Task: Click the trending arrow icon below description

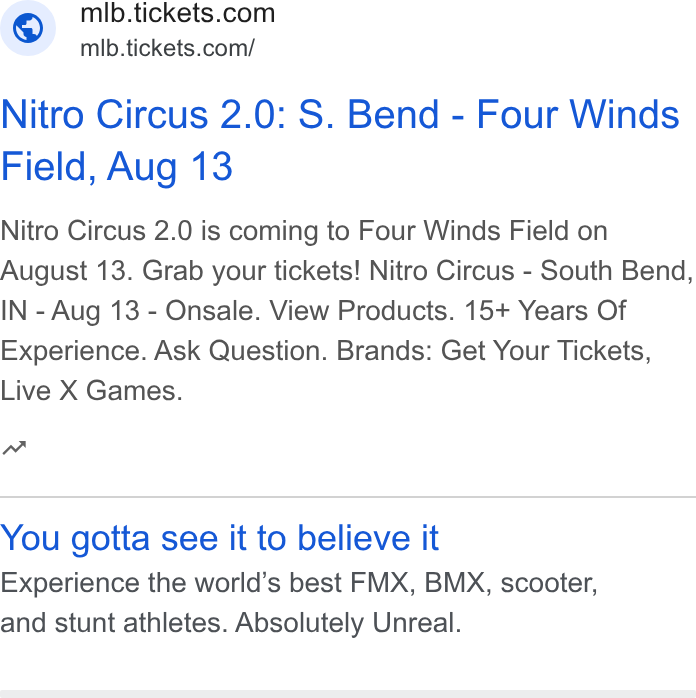Action: [14, 448]
